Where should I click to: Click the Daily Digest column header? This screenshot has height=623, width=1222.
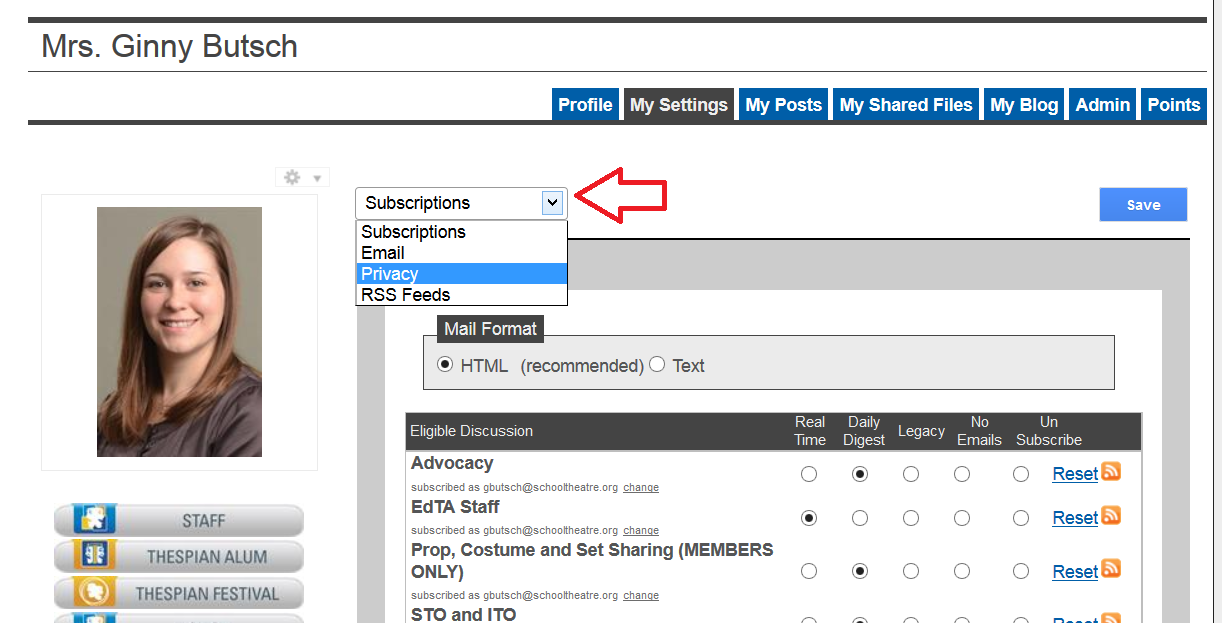pos(864,431)
